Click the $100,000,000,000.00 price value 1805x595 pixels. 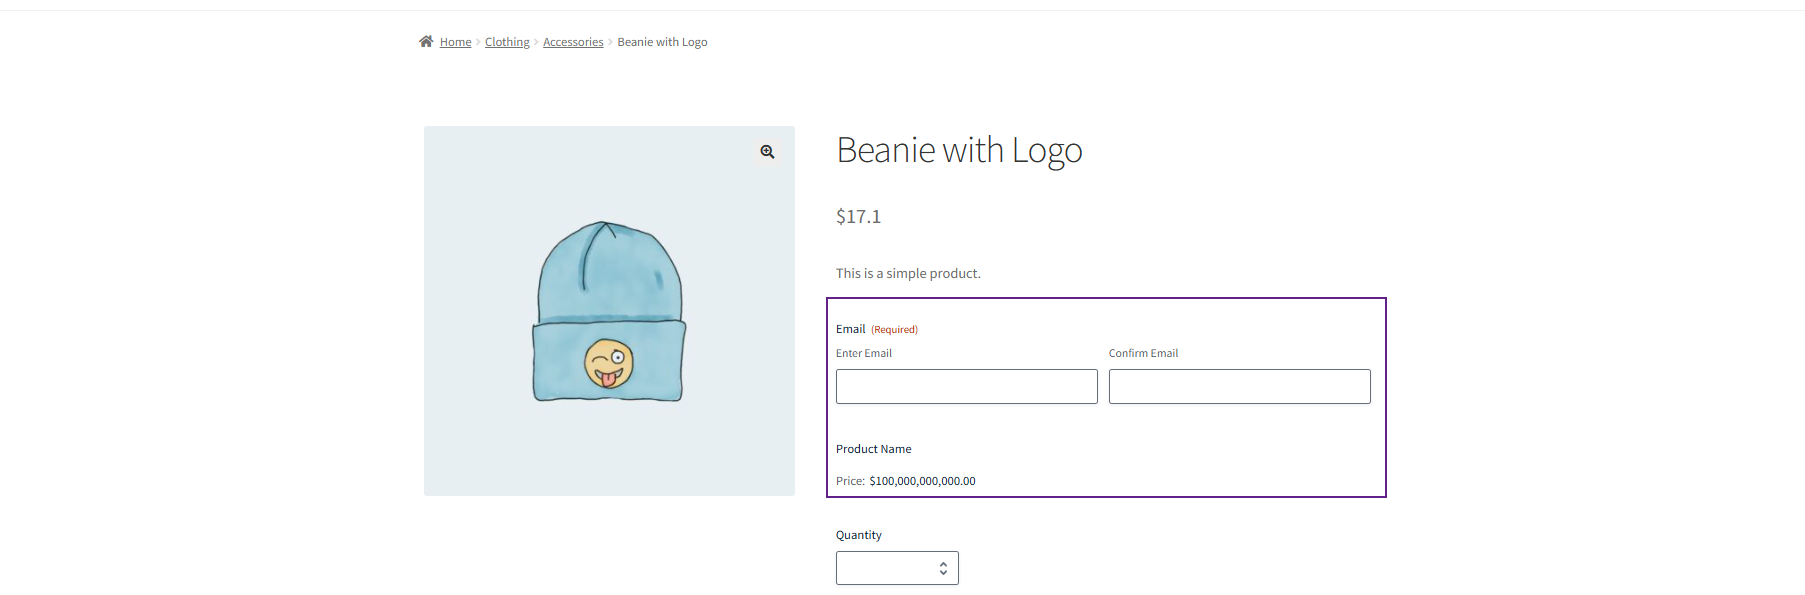pyautogui.click(x=922, y=481)
